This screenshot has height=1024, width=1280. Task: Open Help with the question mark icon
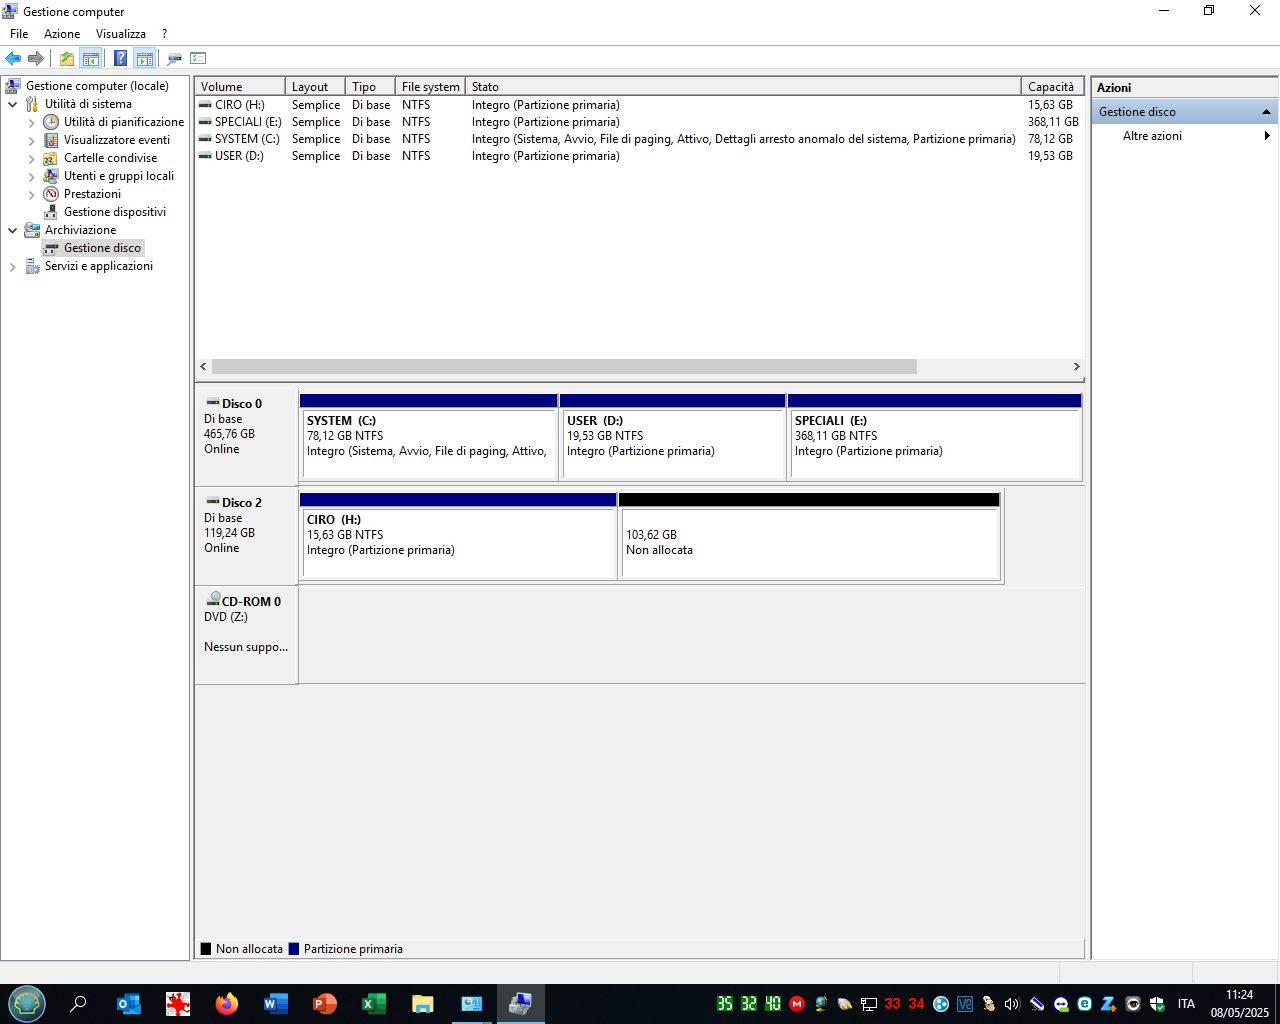[x=120, y=58]
